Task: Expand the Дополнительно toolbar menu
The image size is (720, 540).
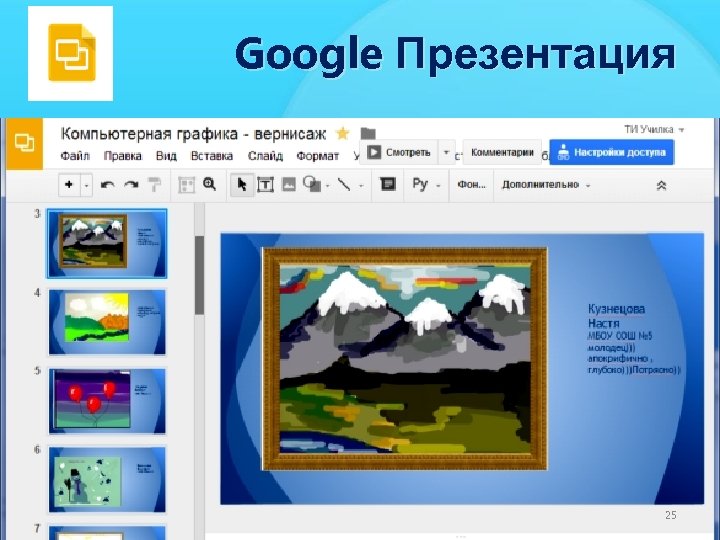Action: (x=546, y=185)
